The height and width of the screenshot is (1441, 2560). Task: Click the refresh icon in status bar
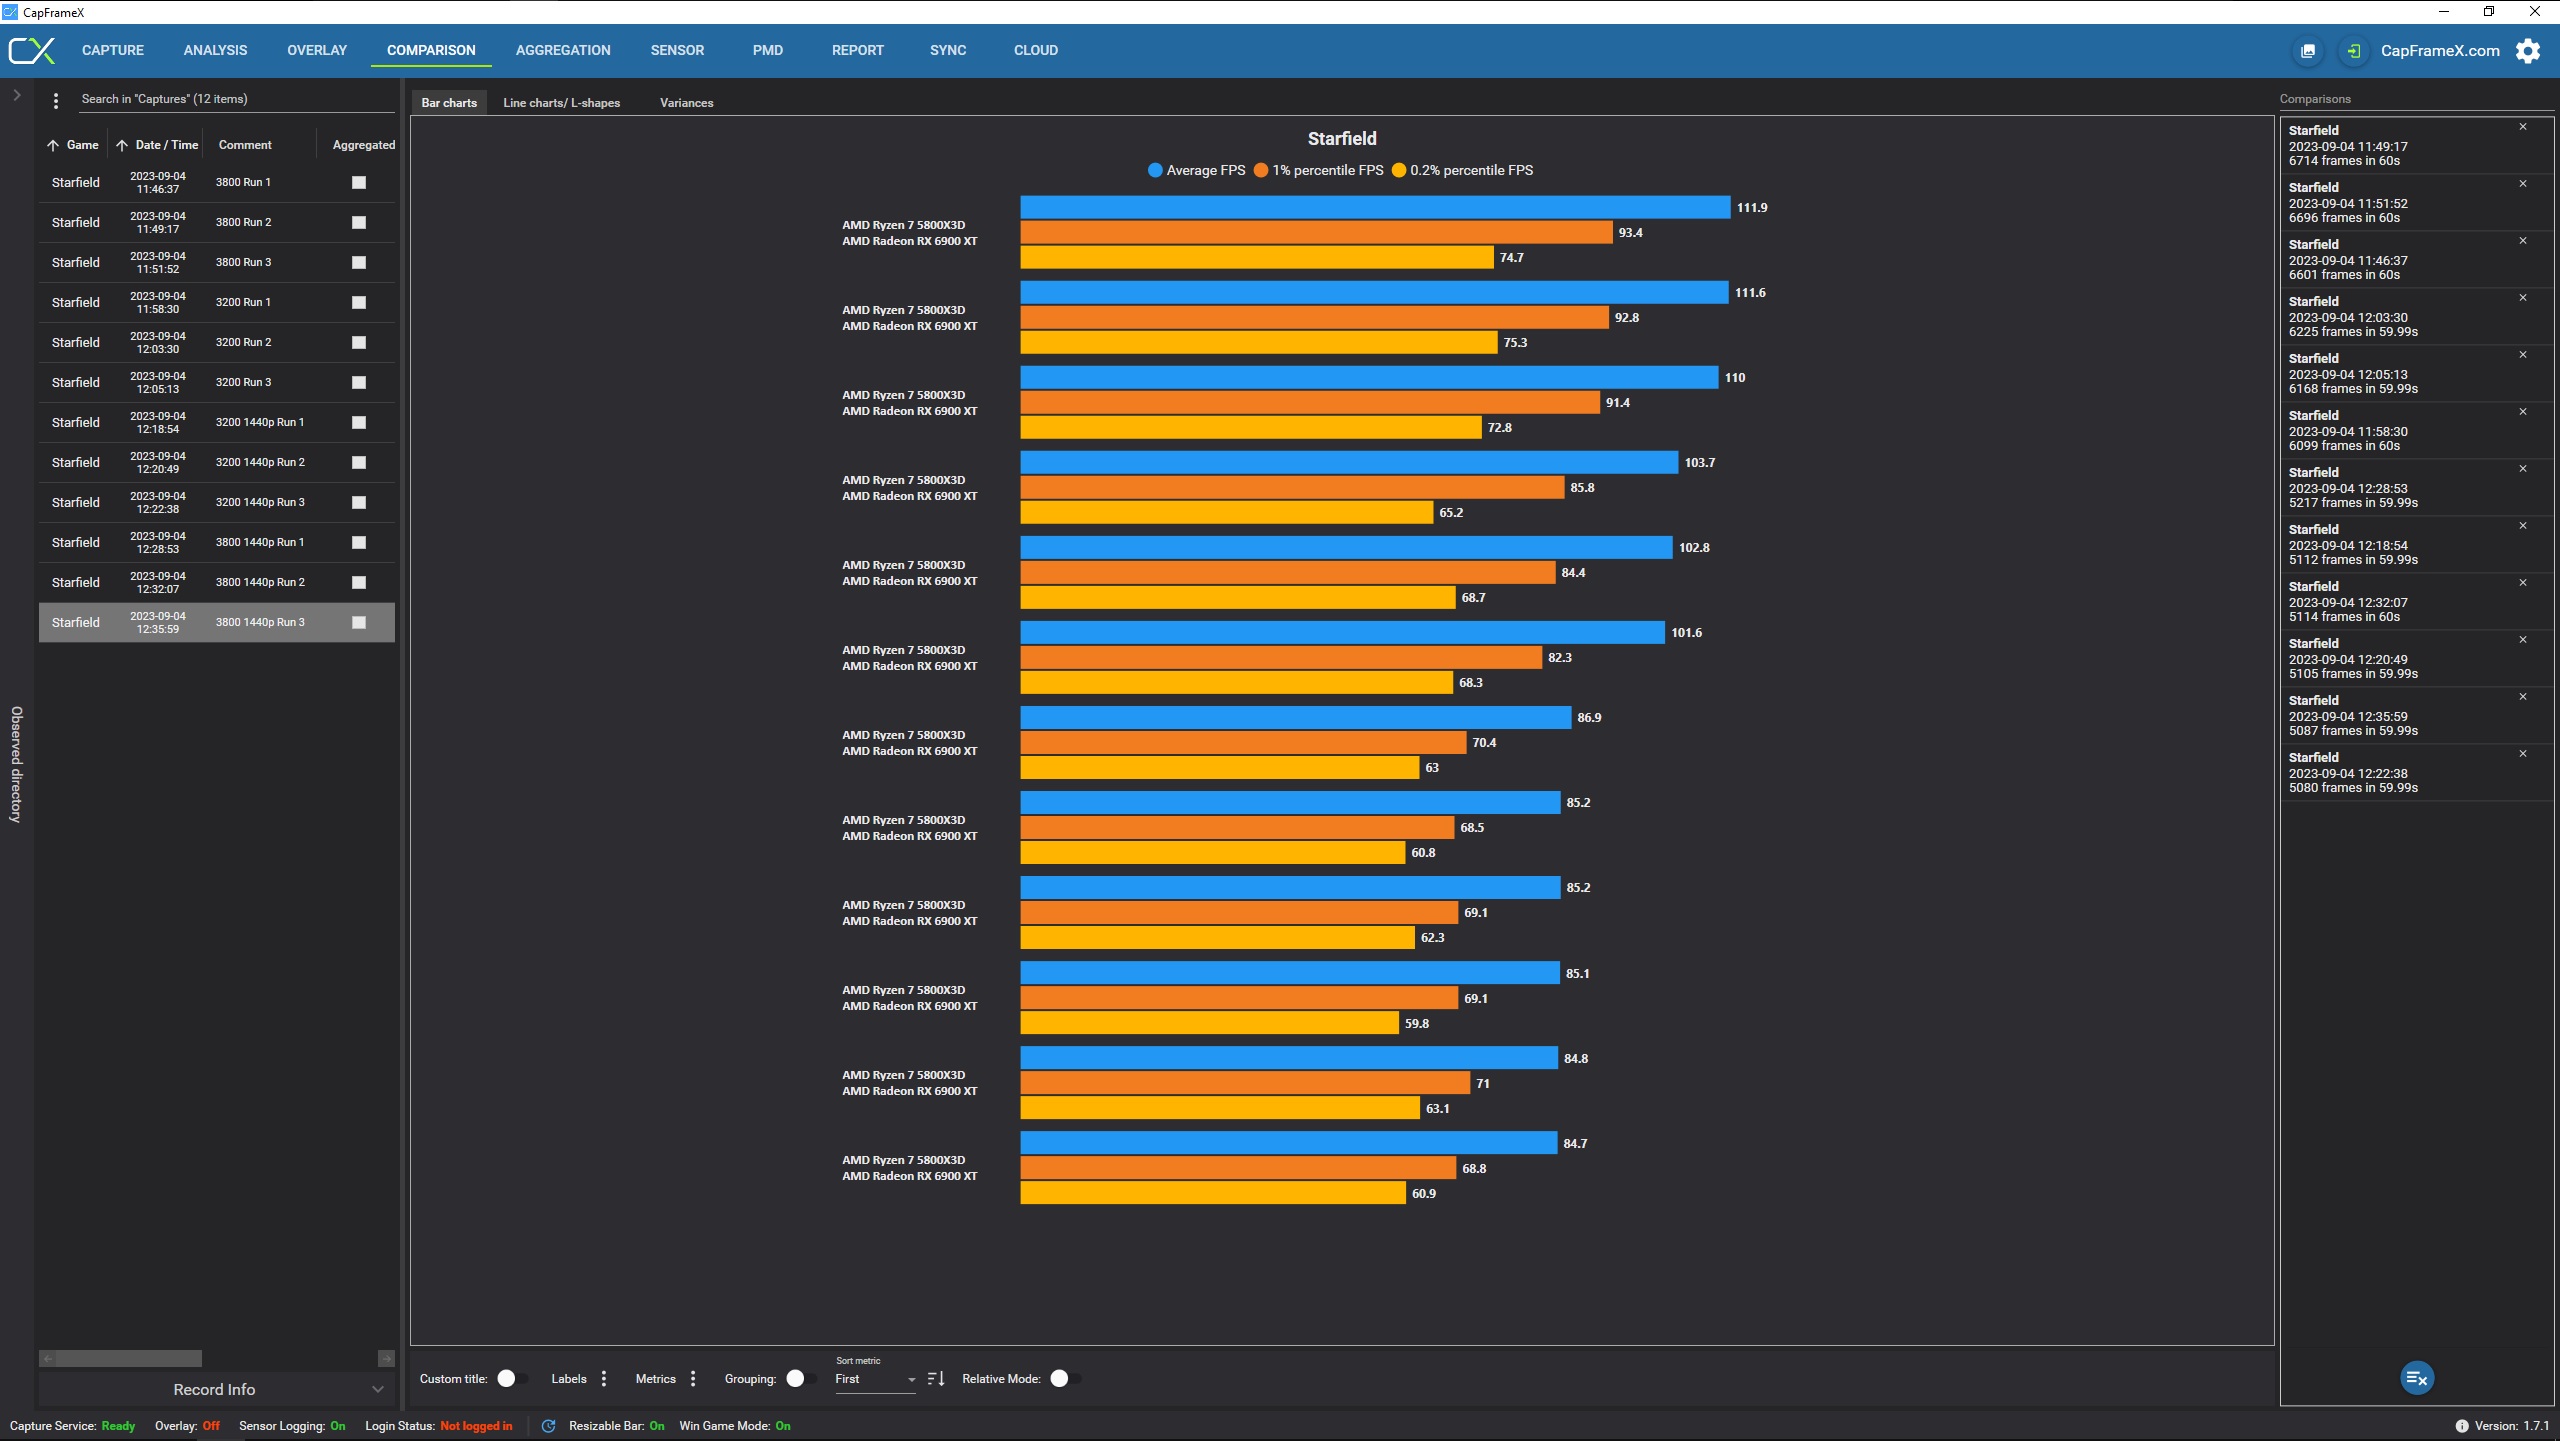point(548,1426)
